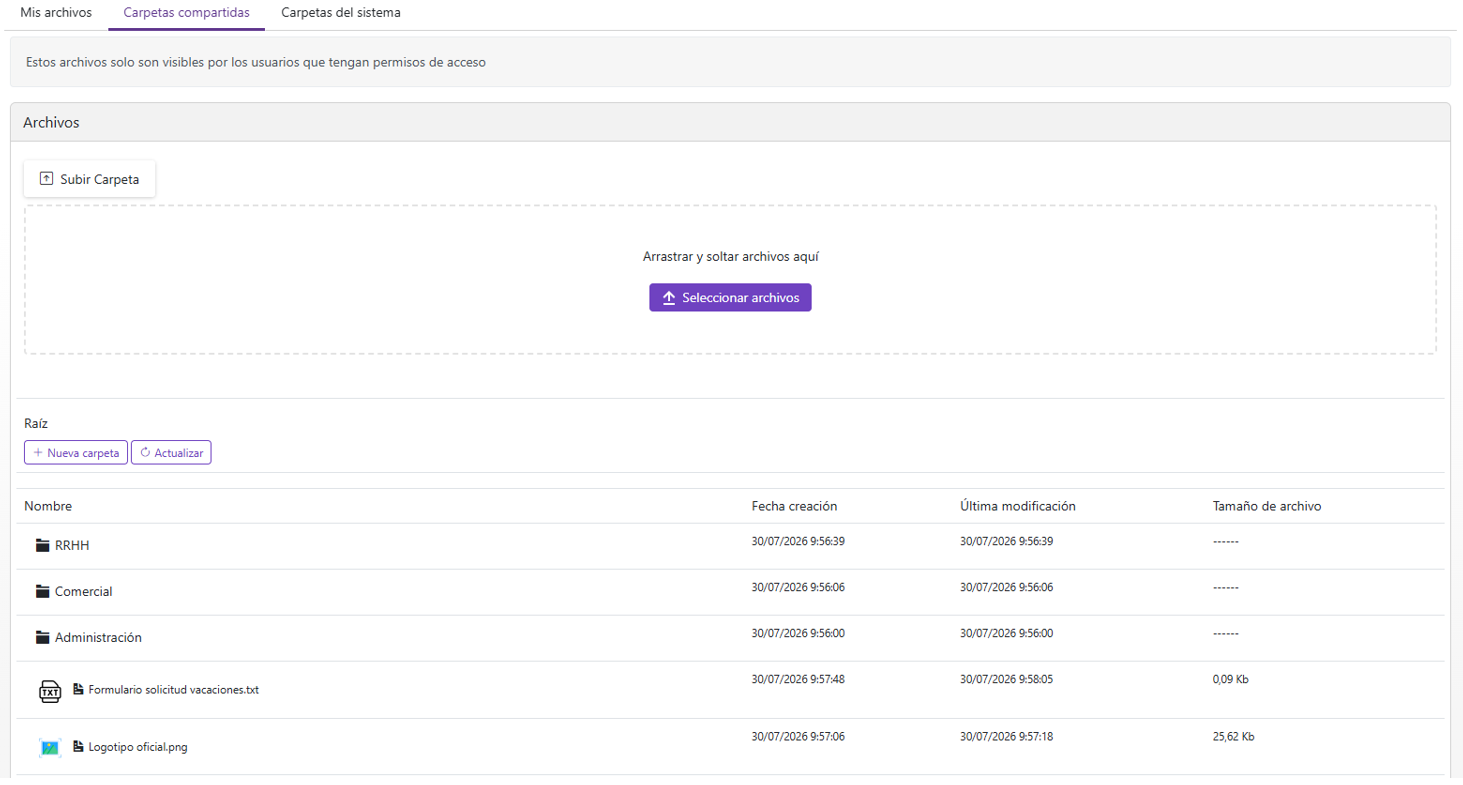The image size is (1463, 785).
Task: Click the image thumbnail icon for Logotipo oficial.png
Action: tap(50, 747)
